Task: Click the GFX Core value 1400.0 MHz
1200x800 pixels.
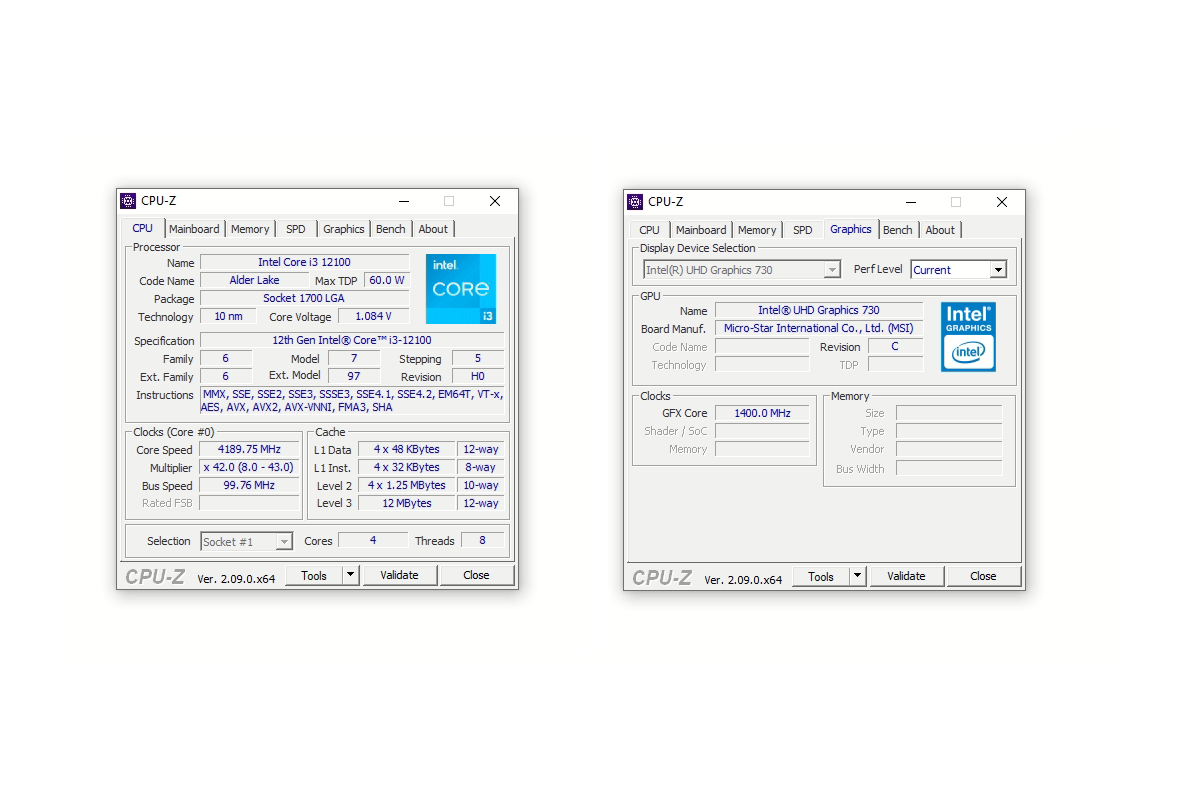Action: [x=762, y=412]
